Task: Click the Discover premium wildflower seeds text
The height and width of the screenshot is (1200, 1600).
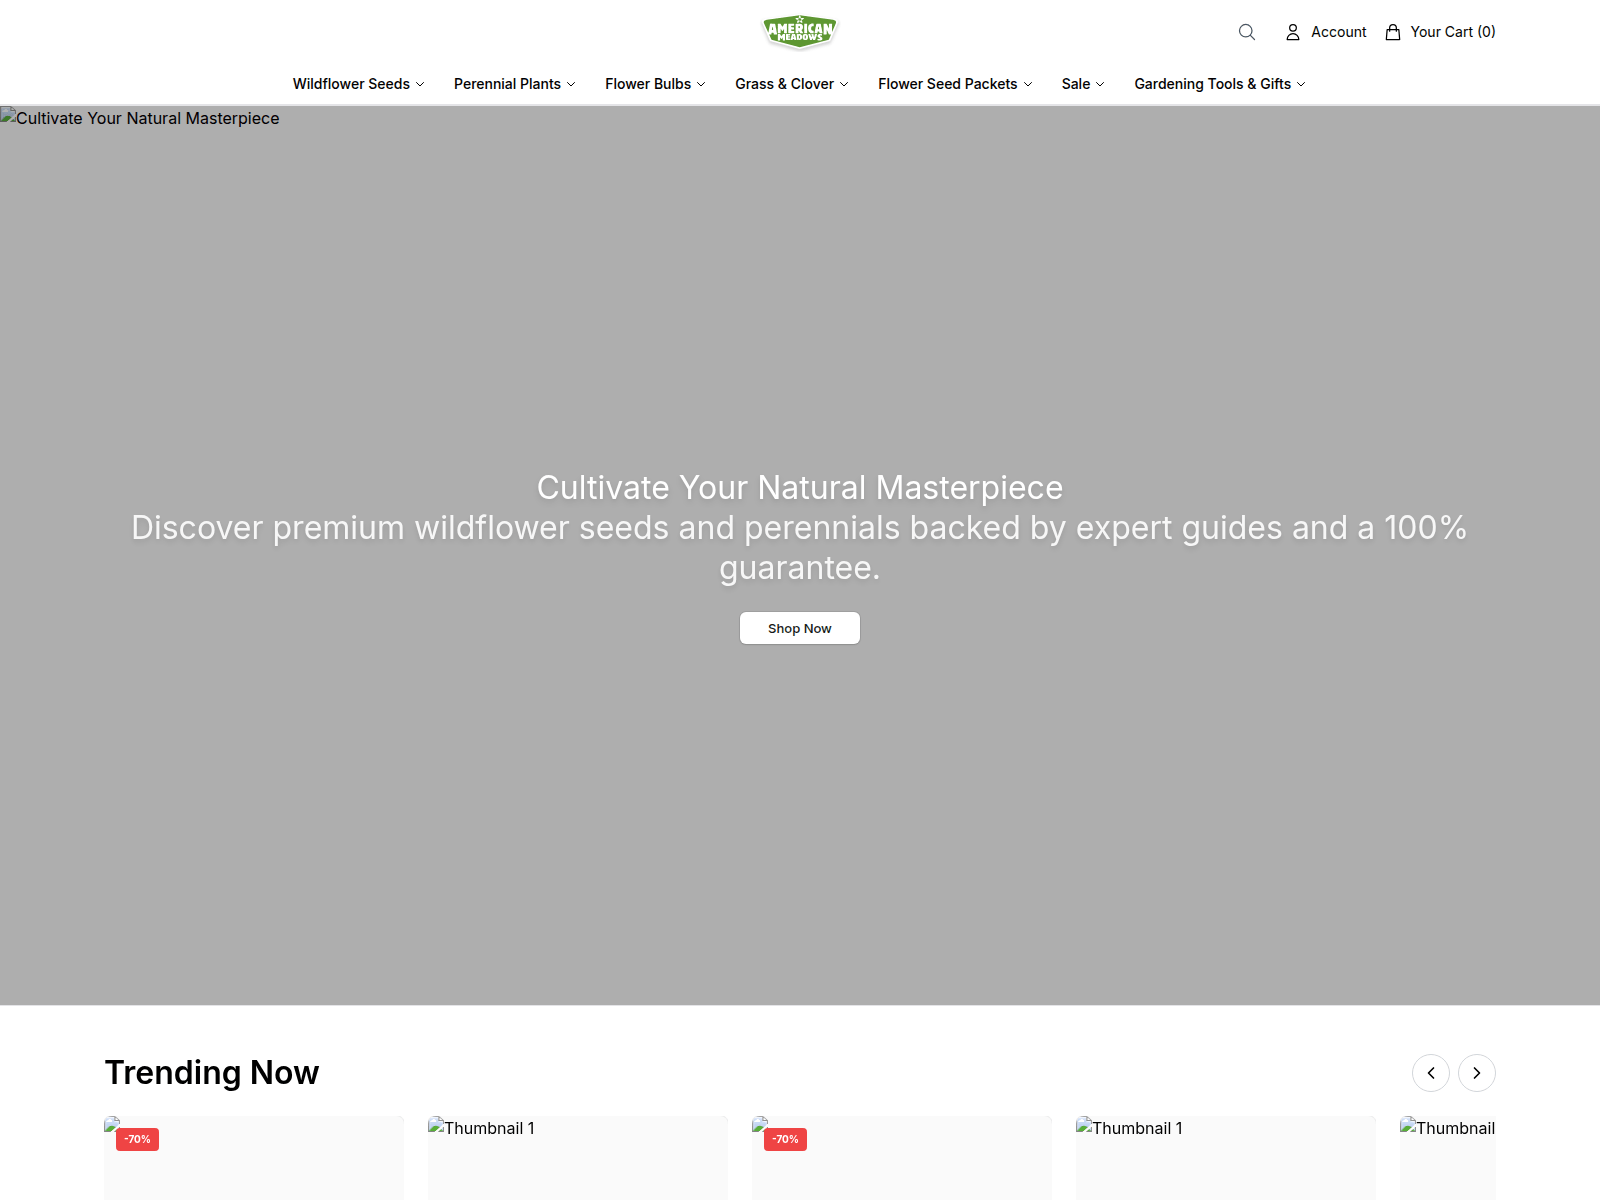Action: pos(800,547)
